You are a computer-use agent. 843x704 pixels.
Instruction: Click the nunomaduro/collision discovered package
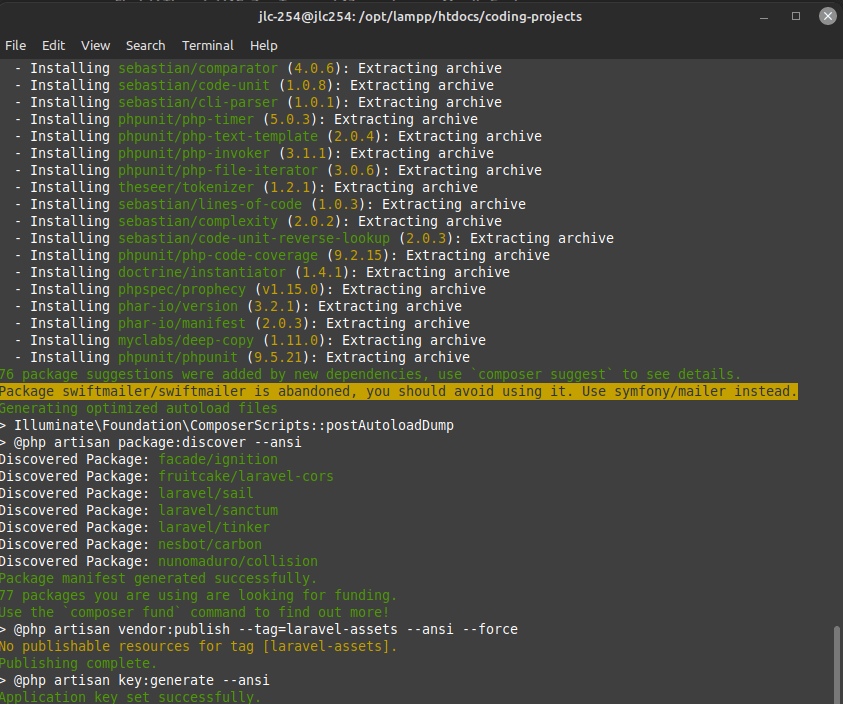(238, 561)
